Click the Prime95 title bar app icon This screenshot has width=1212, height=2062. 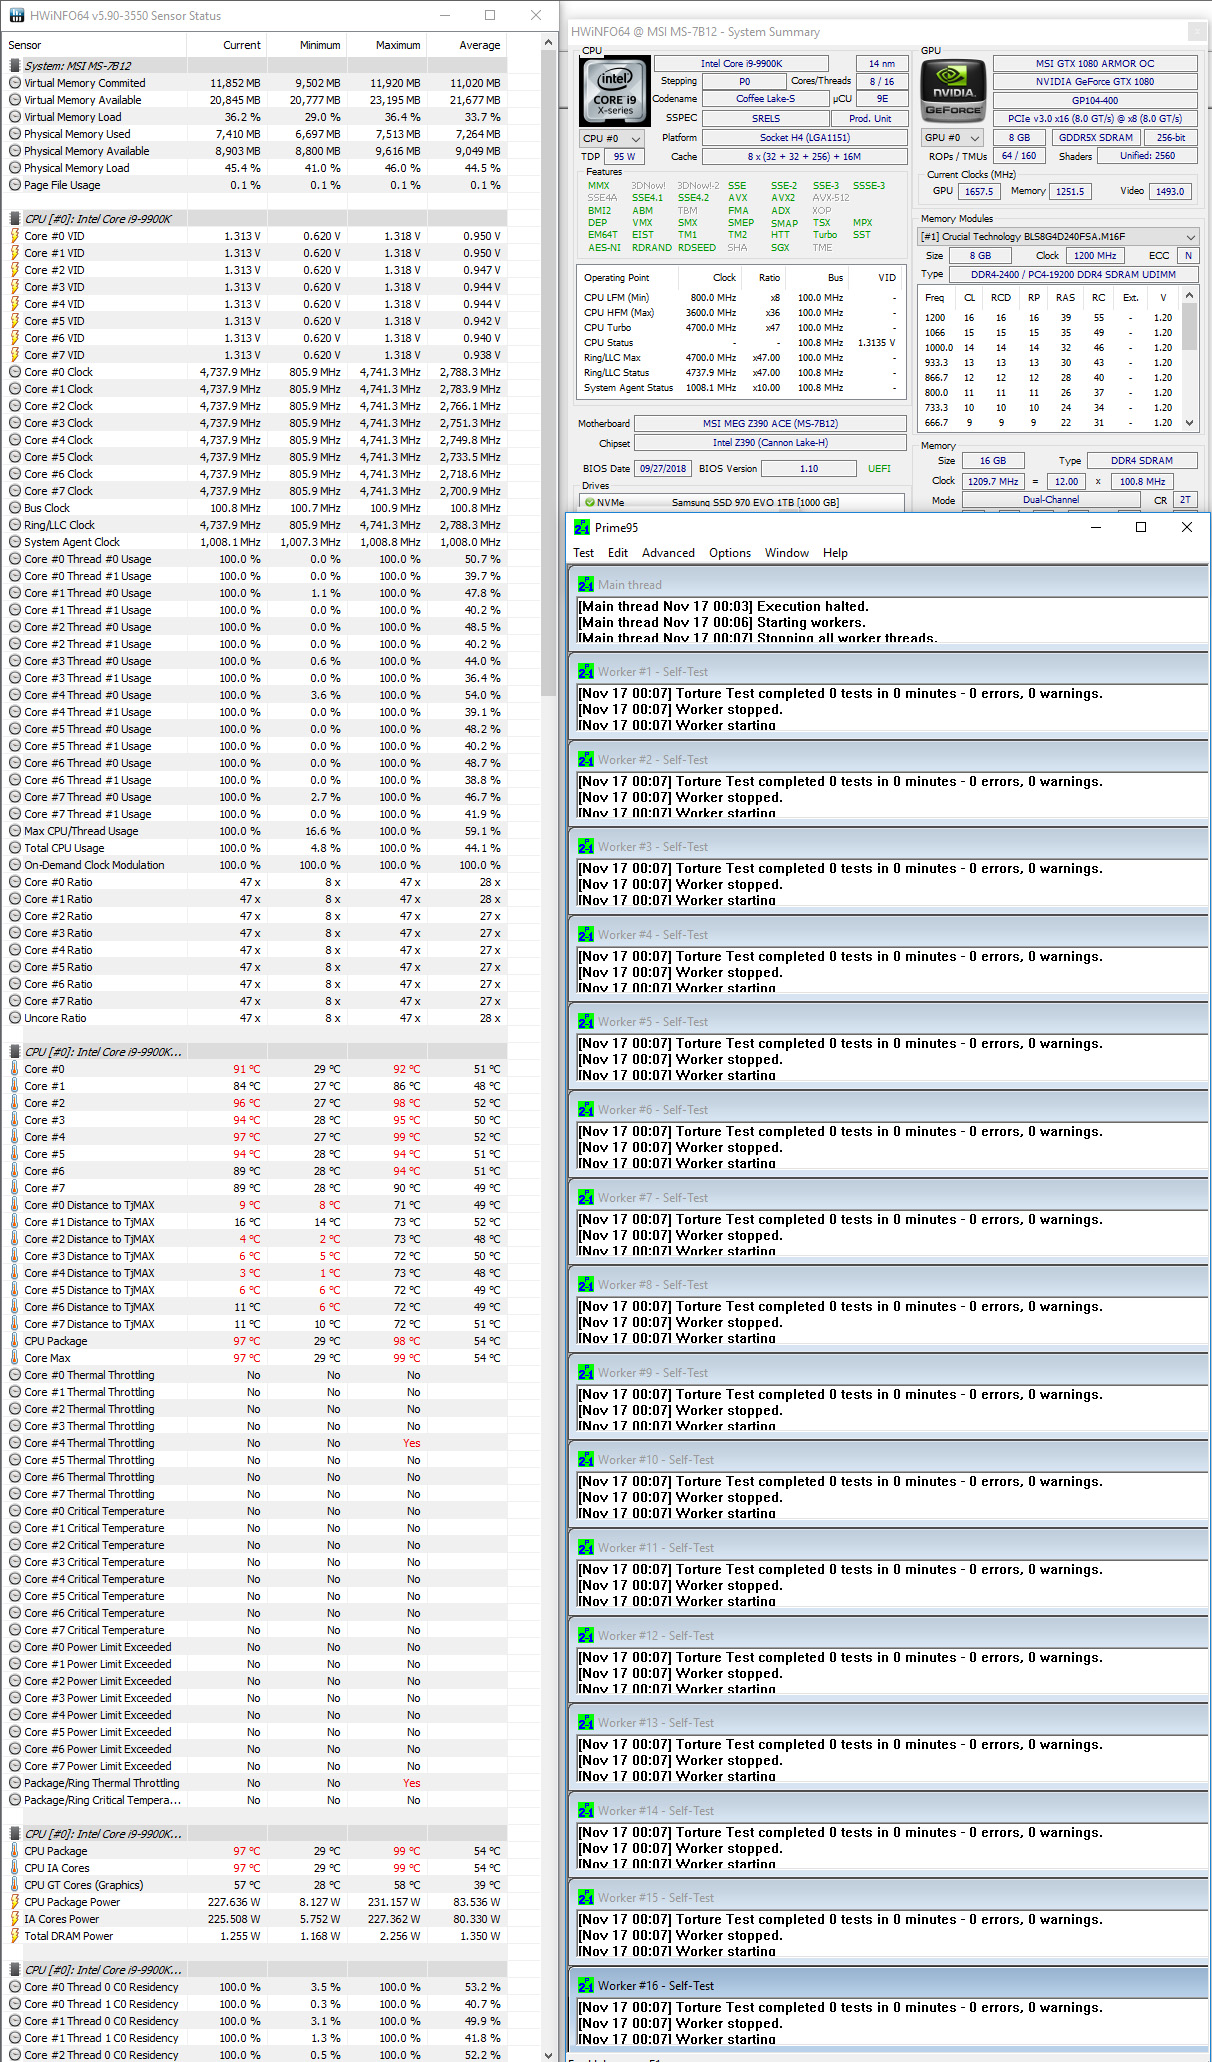(x=582, y=527)
